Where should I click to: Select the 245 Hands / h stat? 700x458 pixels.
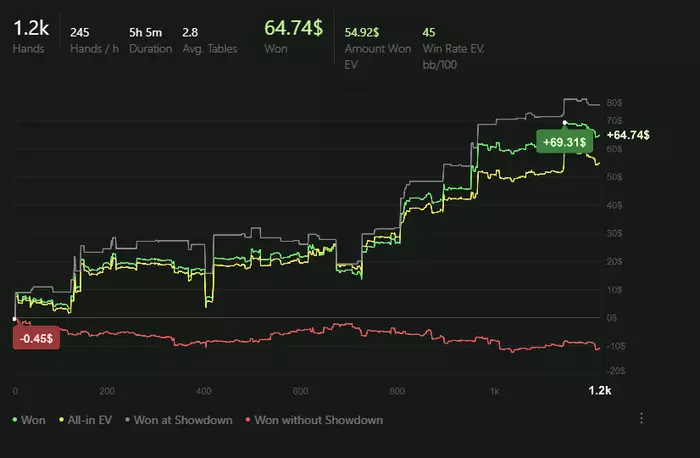click(94, 40)
